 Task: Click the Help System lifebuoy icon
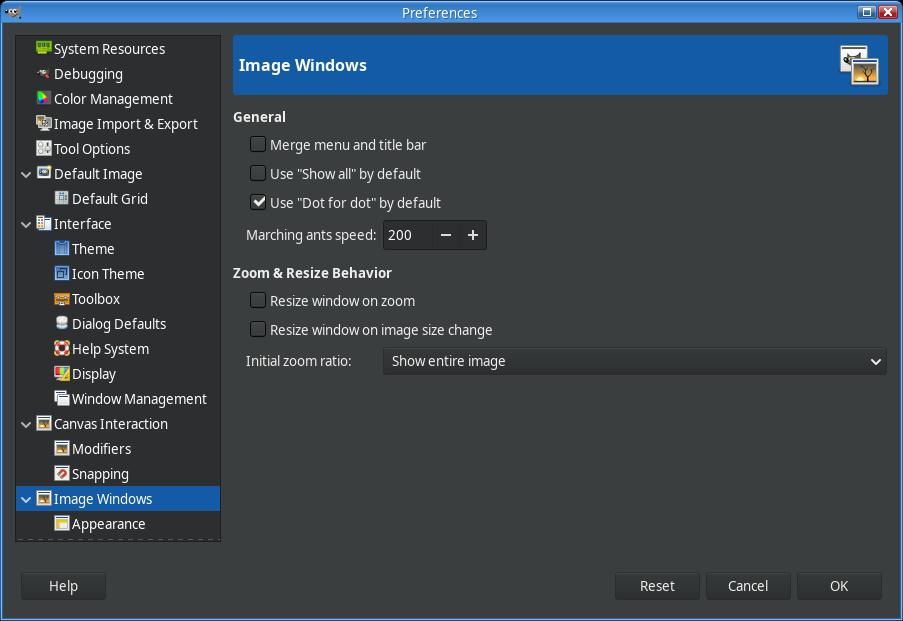(62, 348)
